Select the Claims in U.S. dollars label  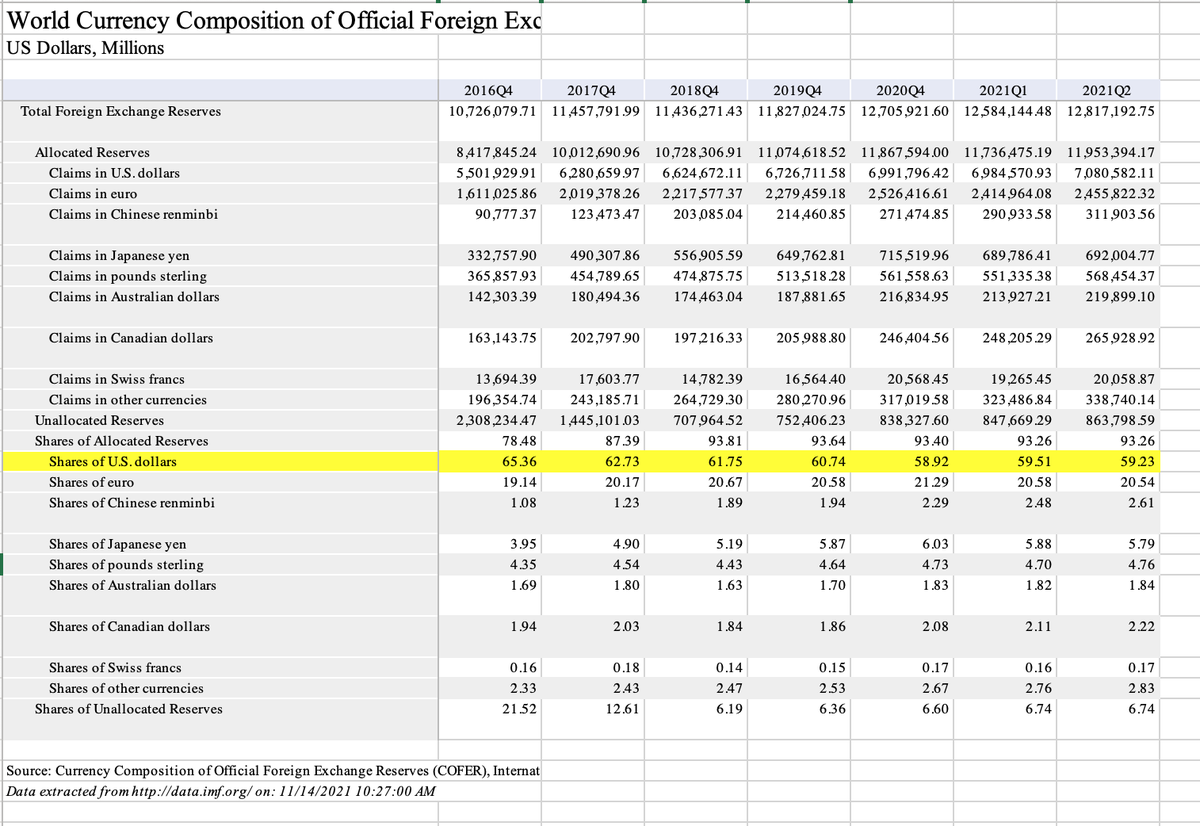[x=114, y=173]
